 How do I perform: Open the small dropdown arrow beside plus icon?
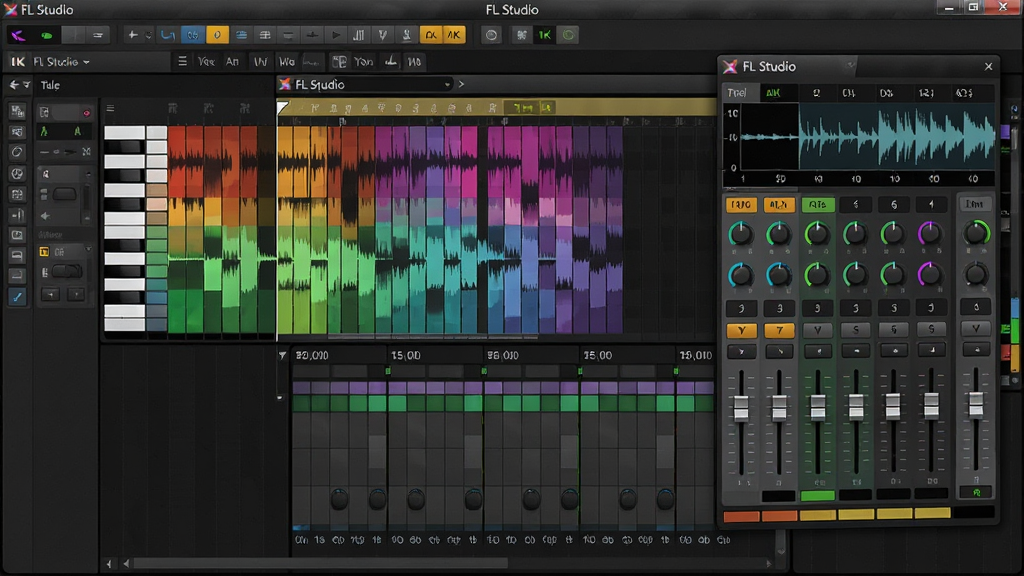(148, 35)
